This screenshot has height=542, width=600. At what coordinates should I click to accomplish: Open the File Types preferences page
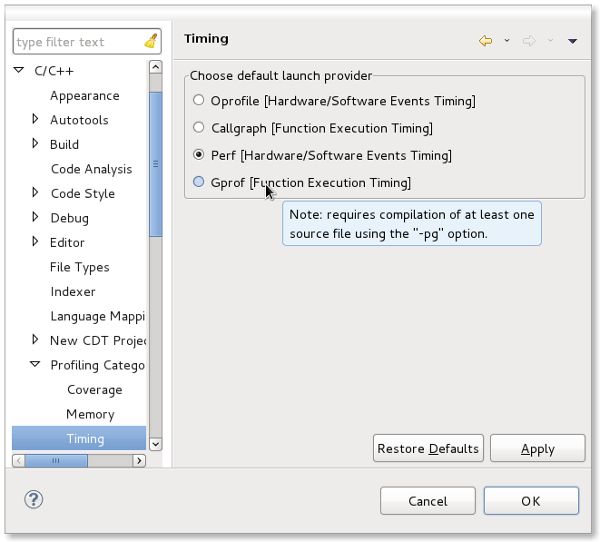[80, 267]
